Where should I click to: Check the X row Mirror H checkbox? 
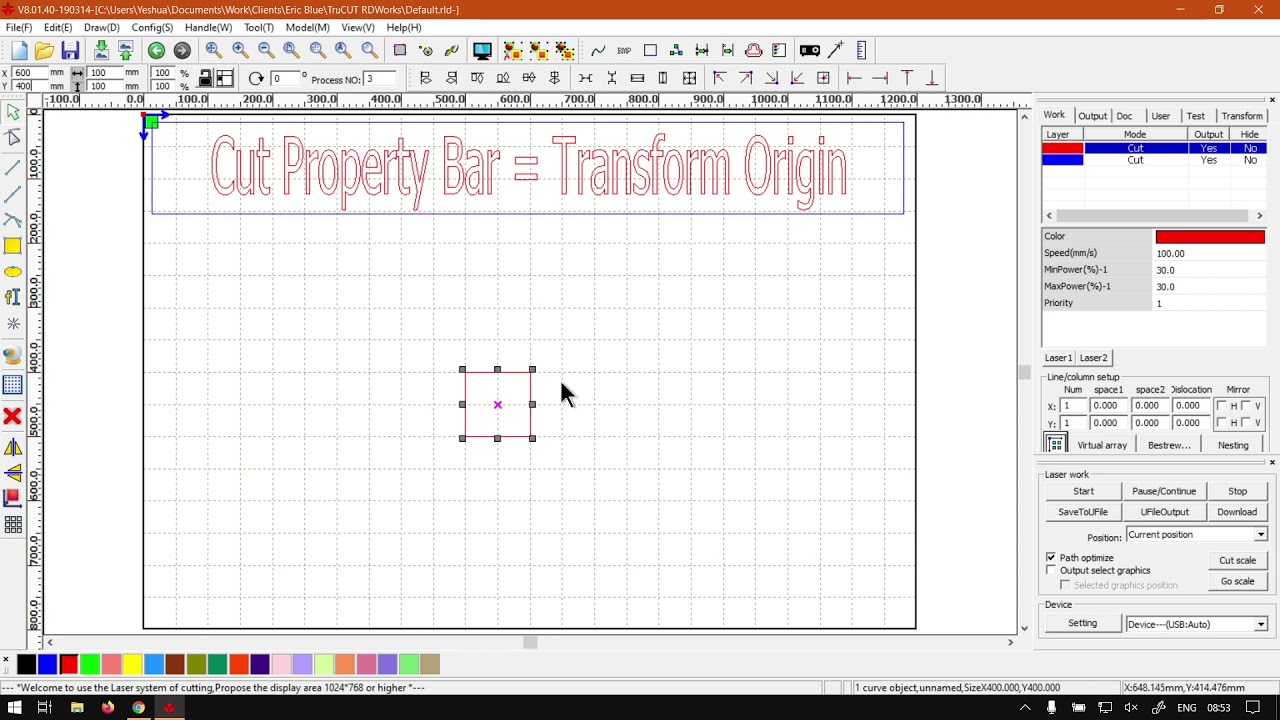click(1222, 406)
